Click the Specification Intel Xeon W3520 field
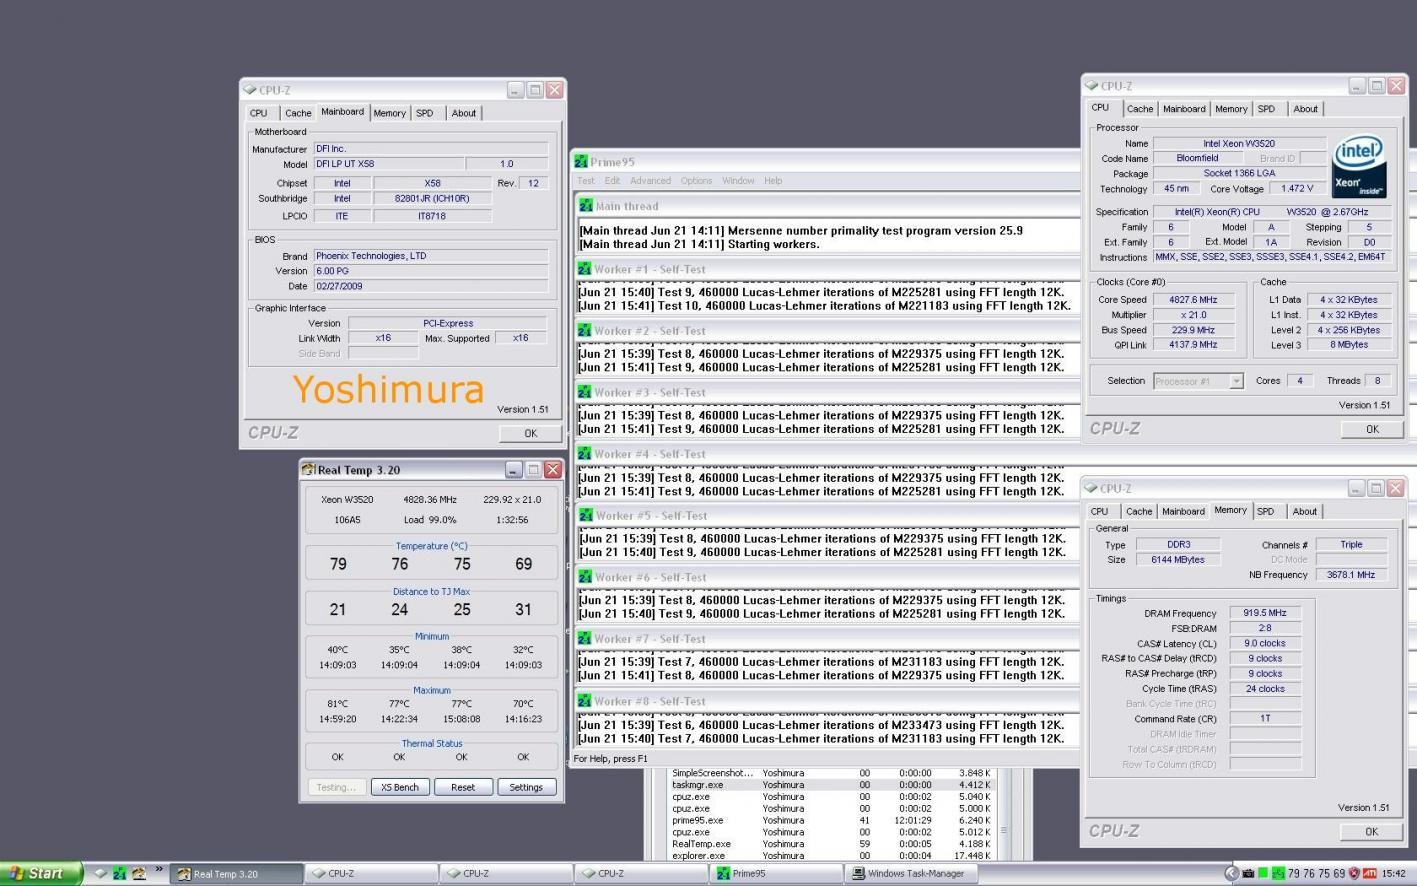The image size is (1417, 886). [x=1271, y=212]
